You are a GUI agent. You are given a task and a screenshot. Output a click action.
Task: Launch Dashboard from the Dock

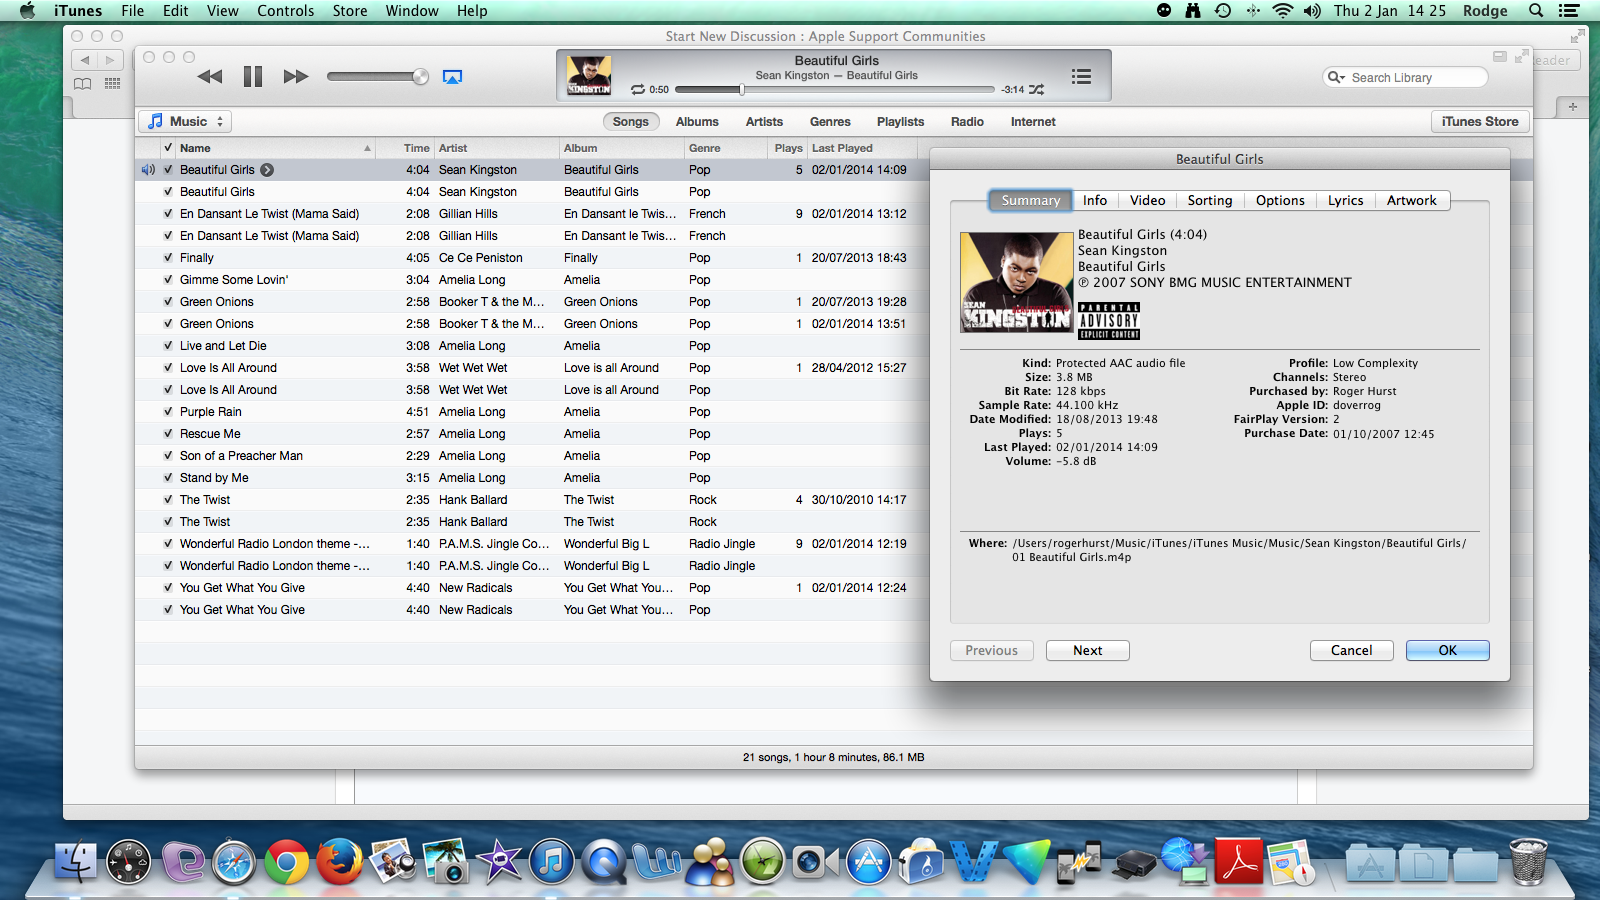tap(129, 861)
